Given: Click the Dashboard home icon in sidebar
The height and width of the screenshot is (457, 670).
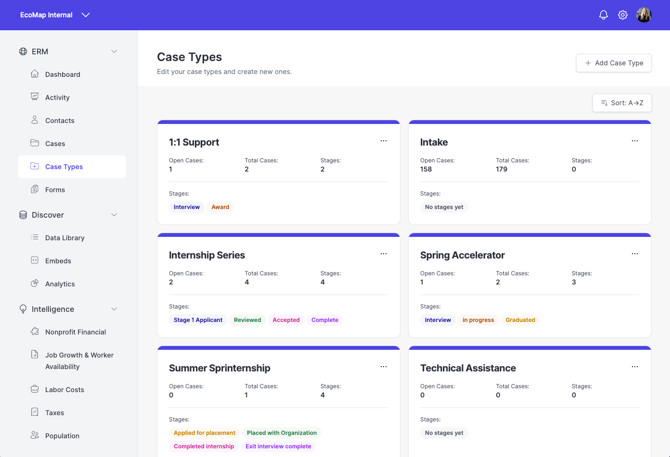Looking at the screenshot, I should pyautogui.click(x=35, y=74).
